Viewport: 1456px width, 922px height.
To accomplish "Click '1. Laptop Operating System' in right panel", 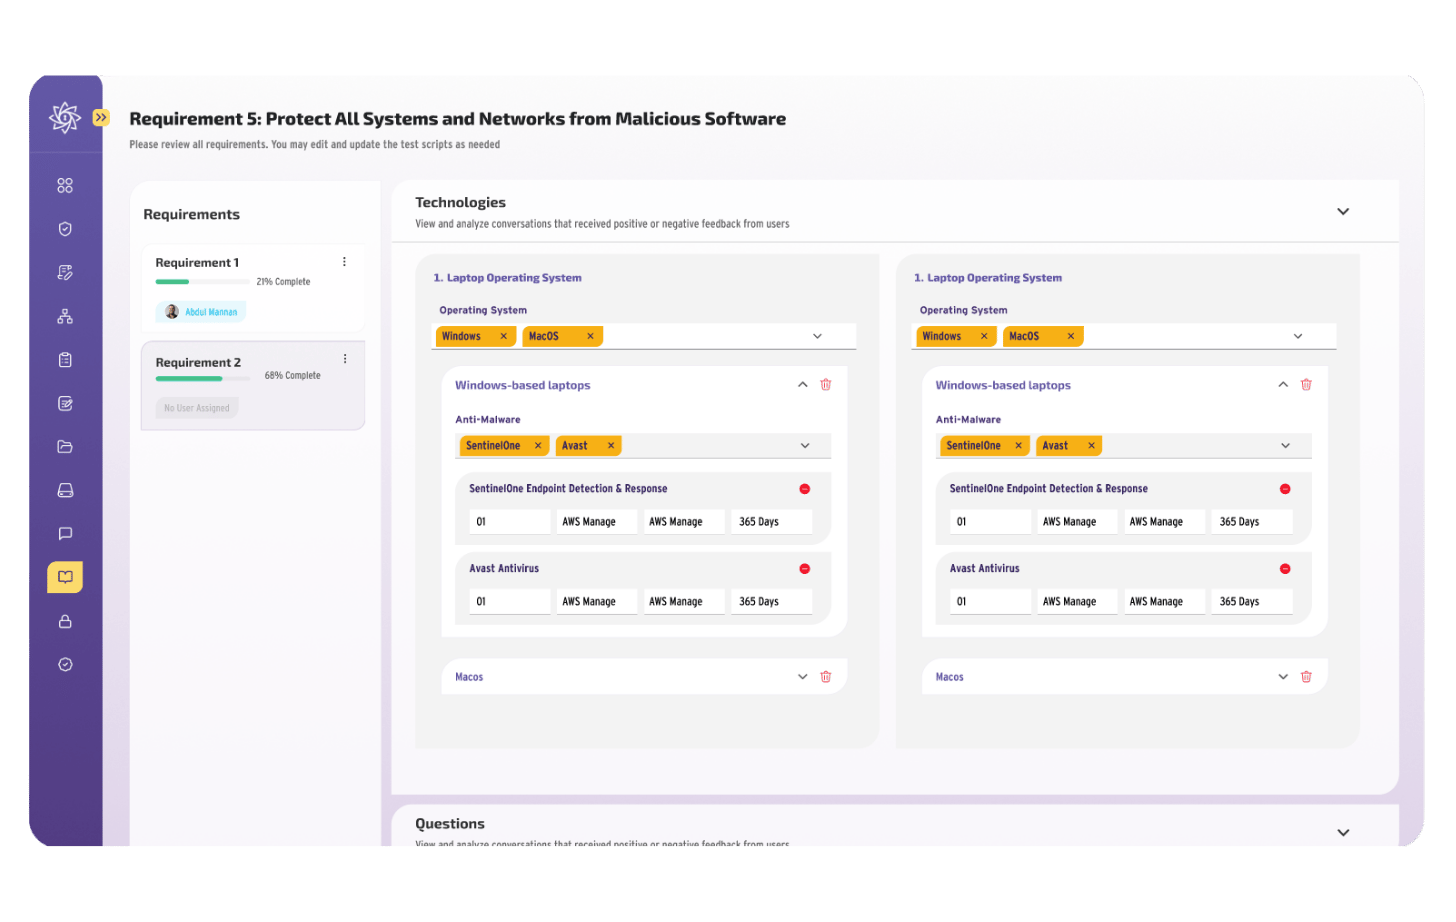I will (988, 278).
